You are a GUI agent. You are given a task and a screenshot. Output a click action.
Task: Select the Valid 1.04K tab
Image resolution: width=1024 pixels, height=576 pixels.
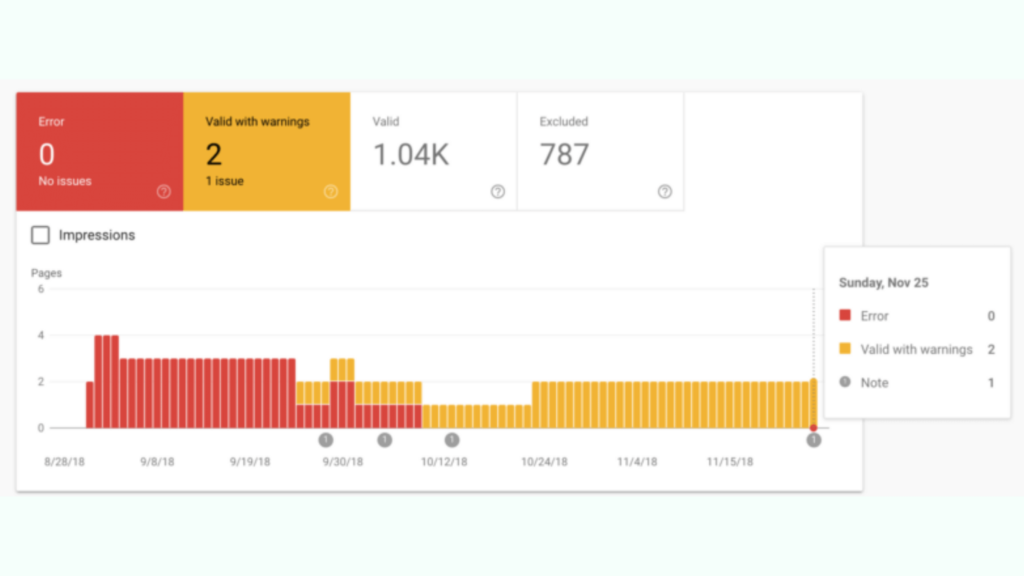pyautogui.click(x=434, y=152)
